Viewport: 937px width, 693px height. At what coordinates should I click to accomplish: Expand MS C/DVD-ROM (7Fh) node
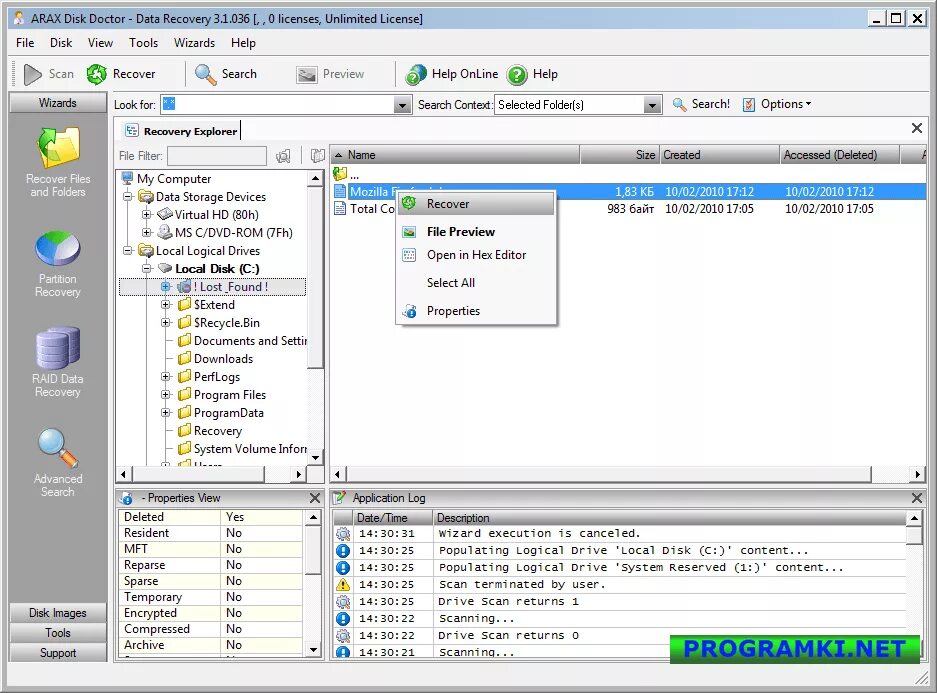coord(146,232)
